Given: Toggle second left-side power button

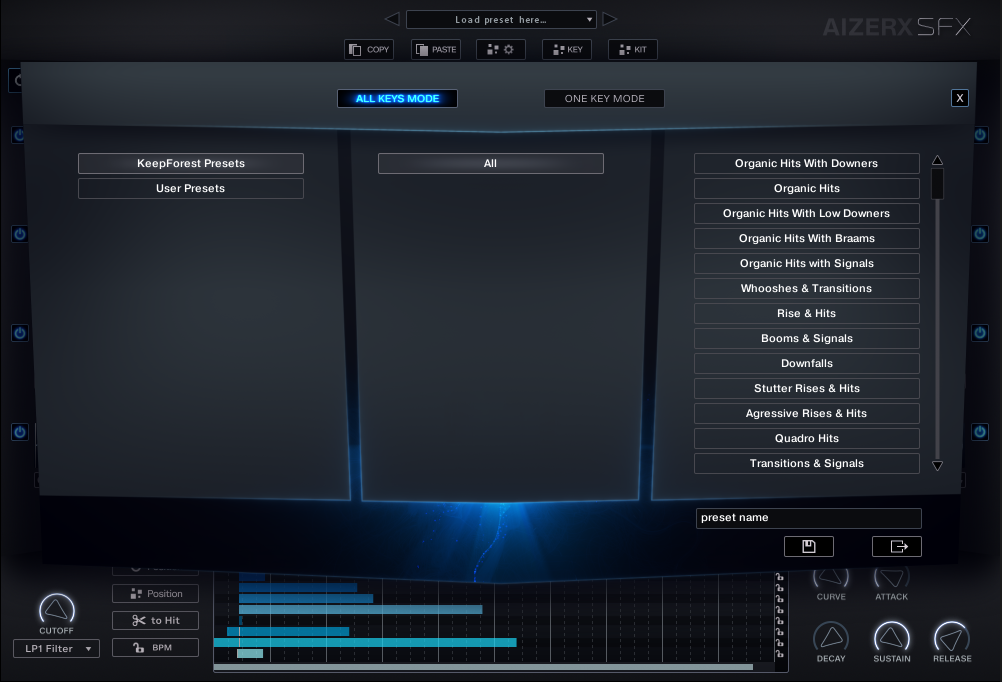Looking at the screenshot, I should (20, 234).
